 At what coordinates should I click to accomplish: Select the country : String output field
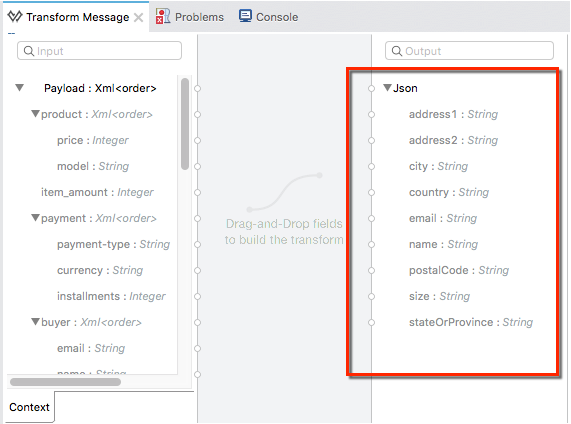point(449,192)
